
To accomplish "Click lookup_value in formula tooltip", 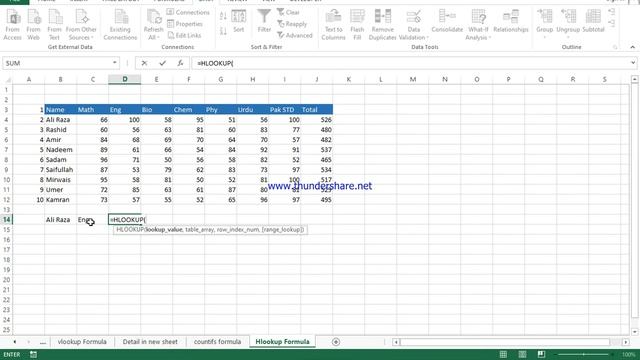I will coord(164,230).
